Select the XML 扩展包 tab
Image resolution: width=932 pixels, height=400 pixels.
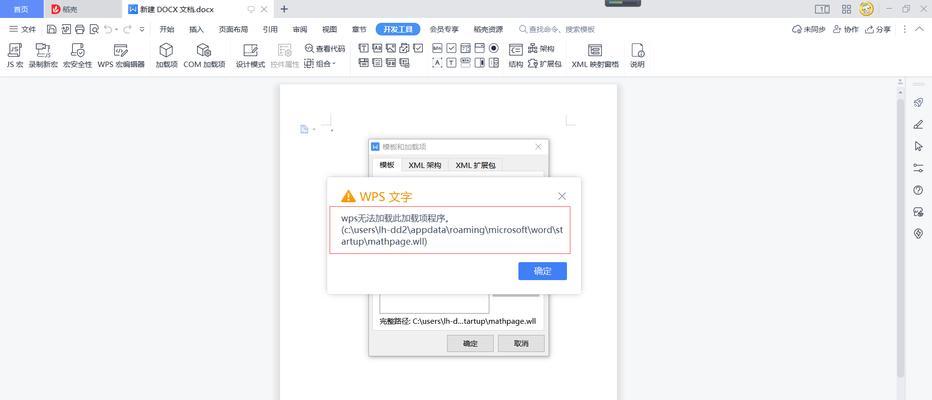tap(476, 165)
